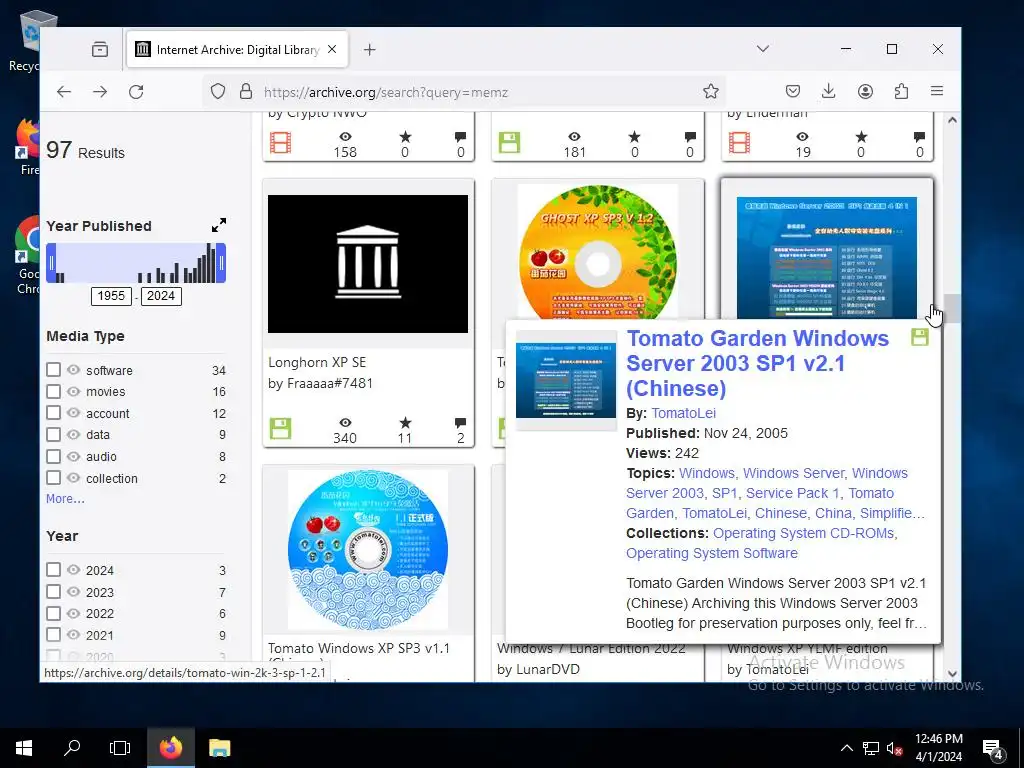Close the Internet Archive tab
The height and width of the screenshot is (768, 1024).
[x=332, y=50]
